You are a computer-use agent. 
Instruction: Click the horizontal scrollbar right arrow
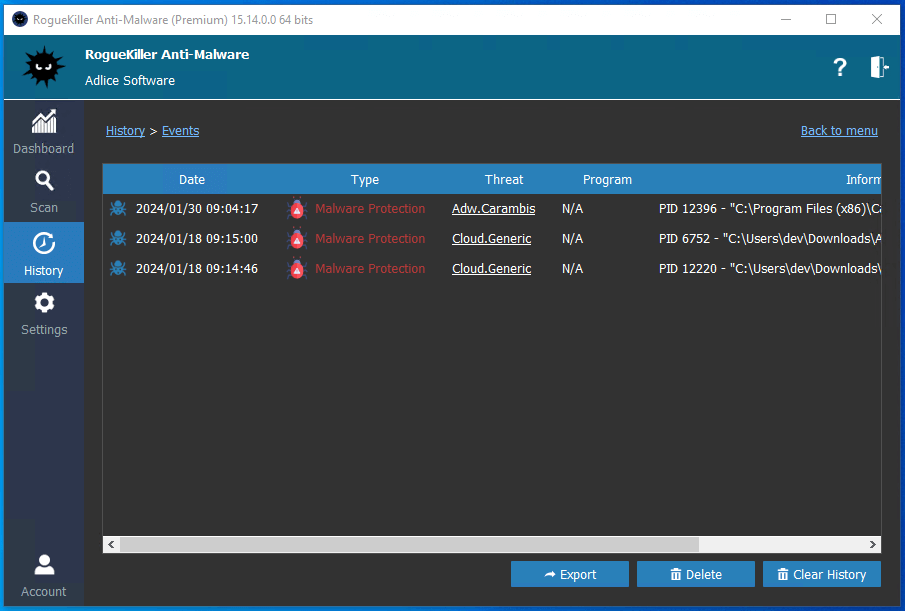pyautogui.click(x=873, y=545)
